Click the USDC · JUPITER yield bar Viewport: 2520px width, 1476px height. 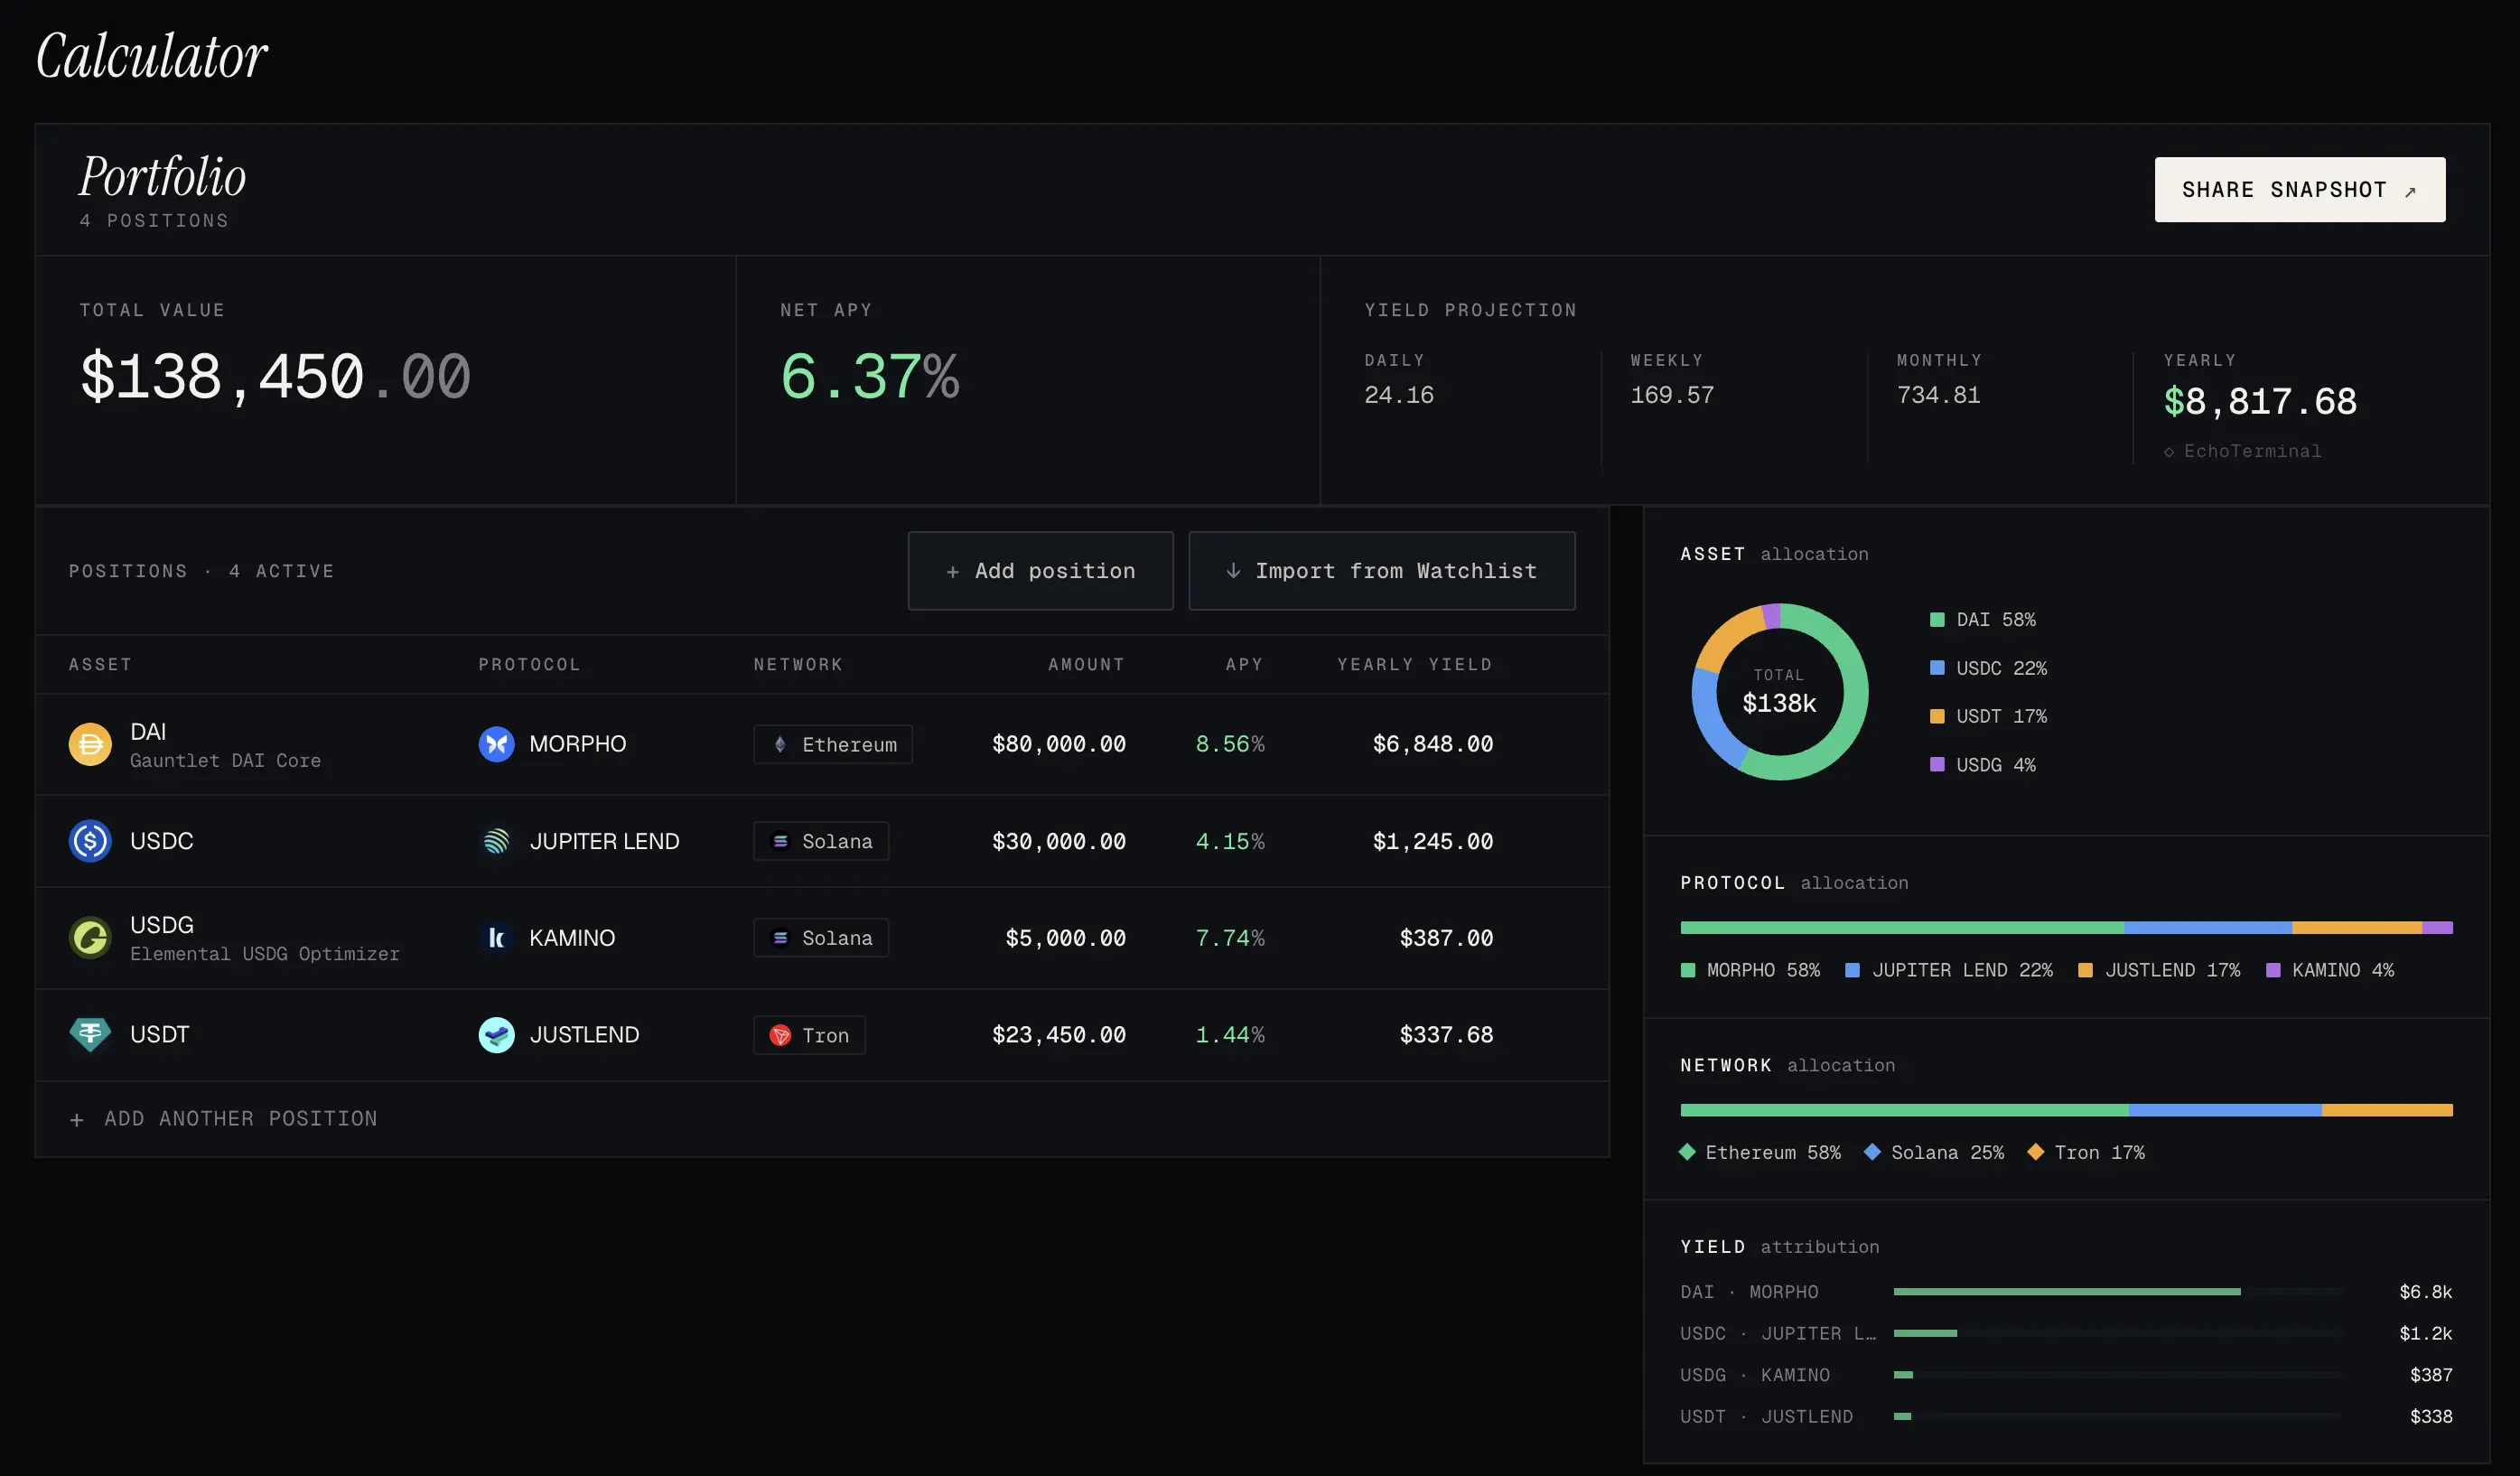pyautogui.click(x=1925, y=1333)
